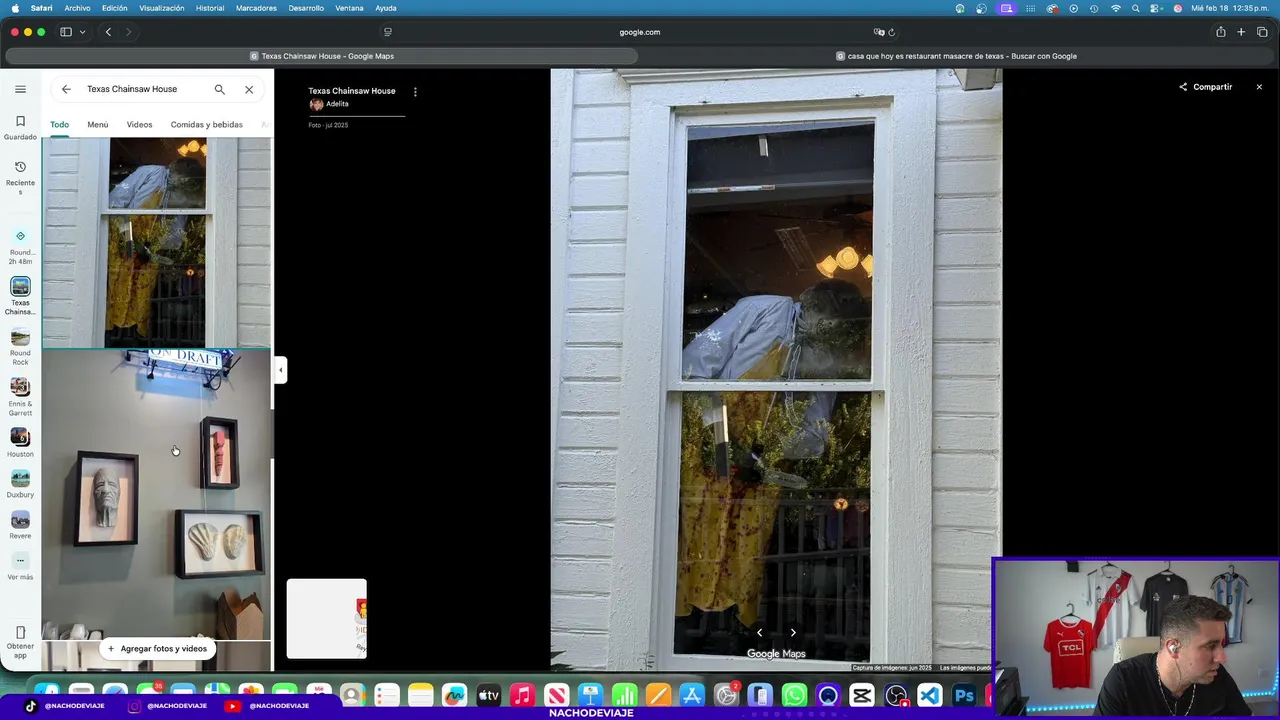The height and width of the screenshot is (720, 1280).
Task: Open Duxbury recent place shortcut
Action: pyautogui.click(x=20, y=484)
